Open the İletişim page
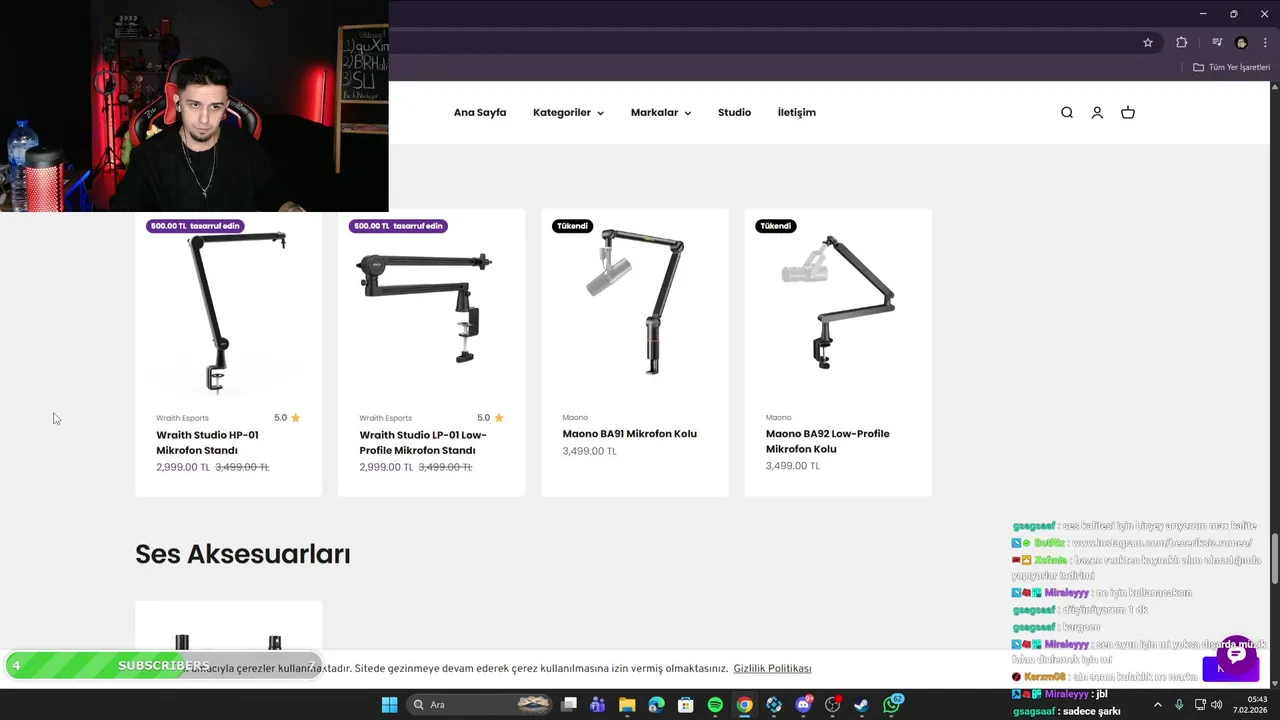This screenshot has height=720, width=1280. coord(797,113)
